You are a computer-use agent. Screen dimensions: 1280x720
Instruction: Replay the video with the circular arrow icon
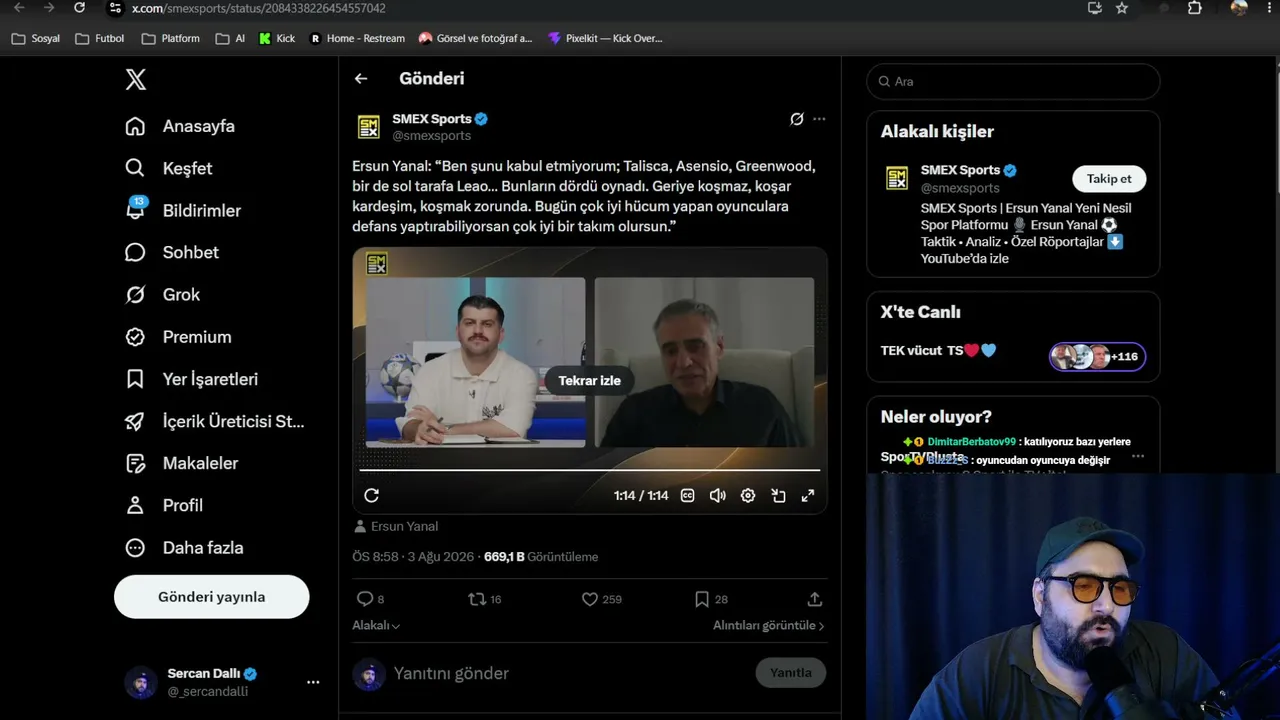372,496
